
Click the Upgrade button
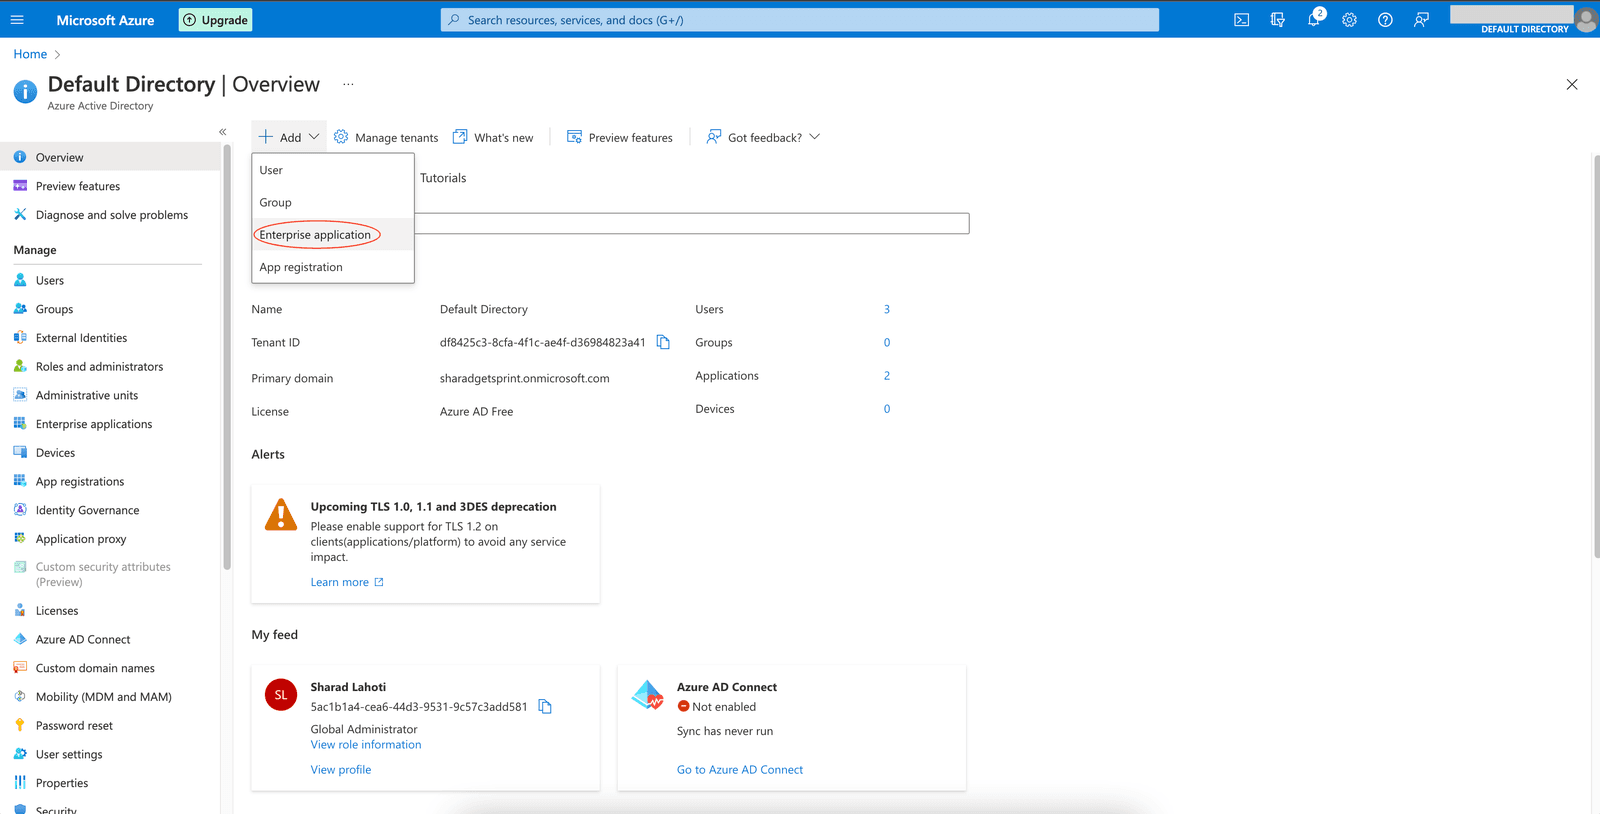pos(216,20)
